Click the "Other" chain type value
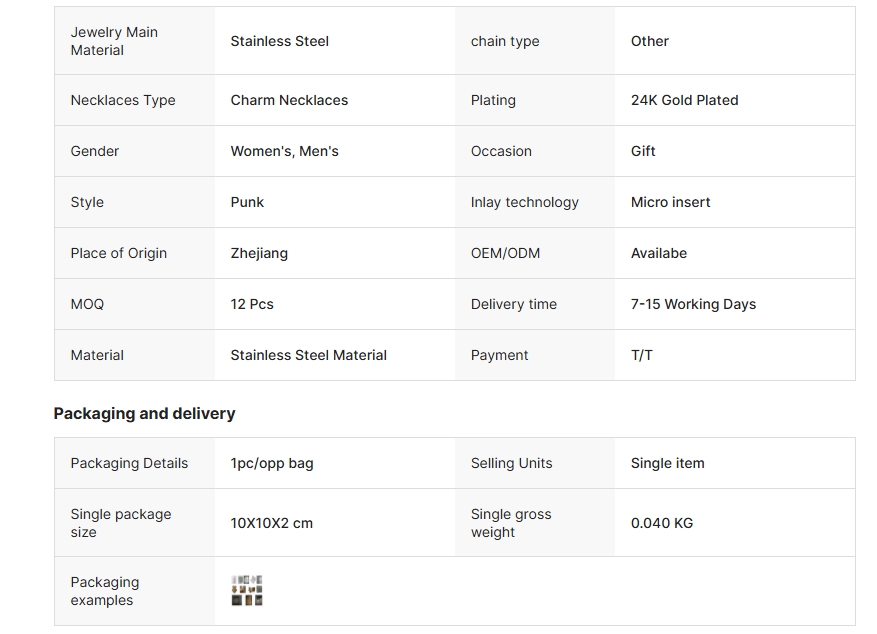 (x=649, y=41)
